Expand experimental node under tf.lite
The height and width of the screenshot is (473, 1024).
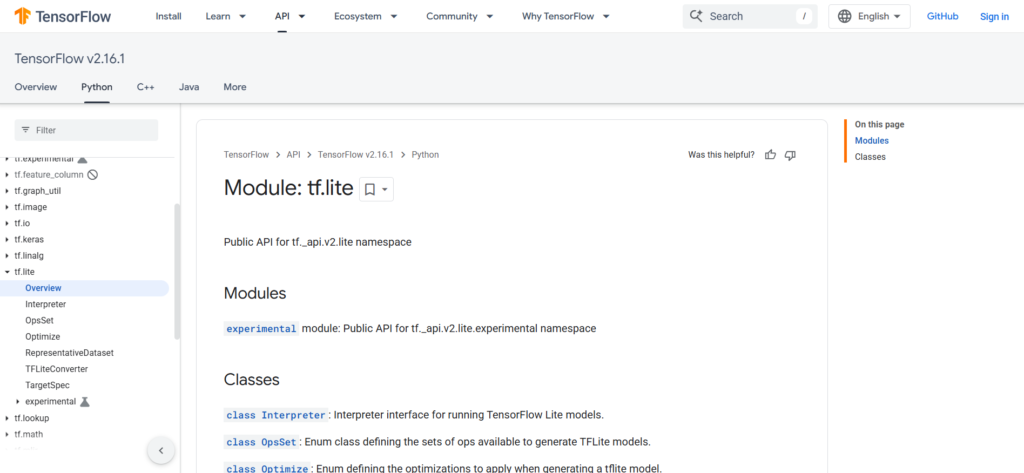tap(18, 401)
